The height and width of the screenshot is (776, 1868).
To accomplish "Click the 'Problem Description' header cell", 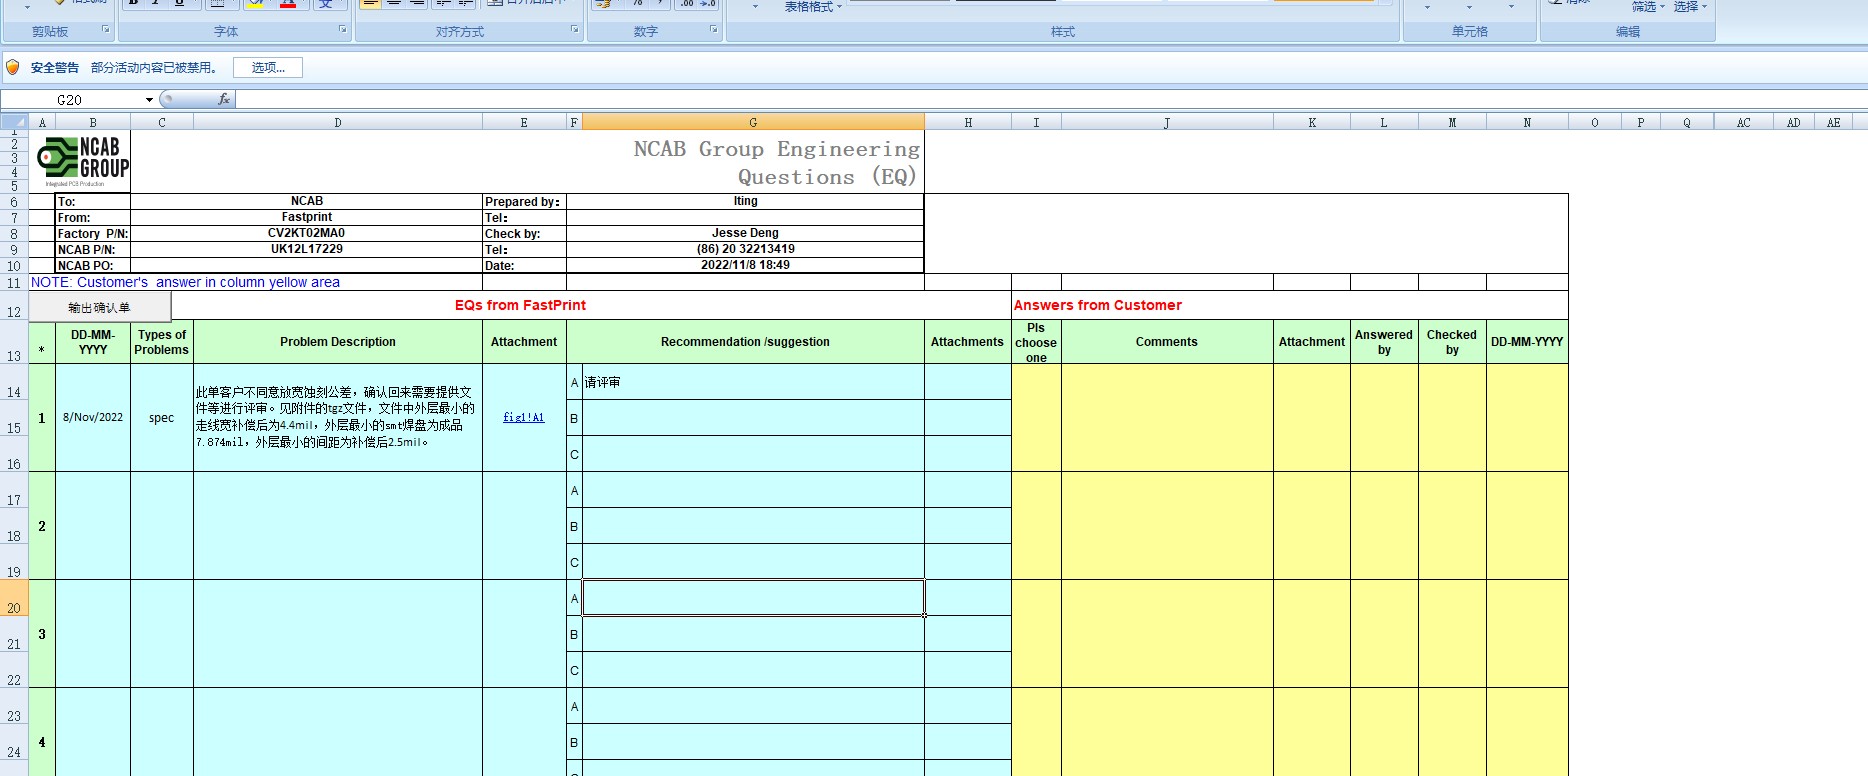I will coord(338,342).
